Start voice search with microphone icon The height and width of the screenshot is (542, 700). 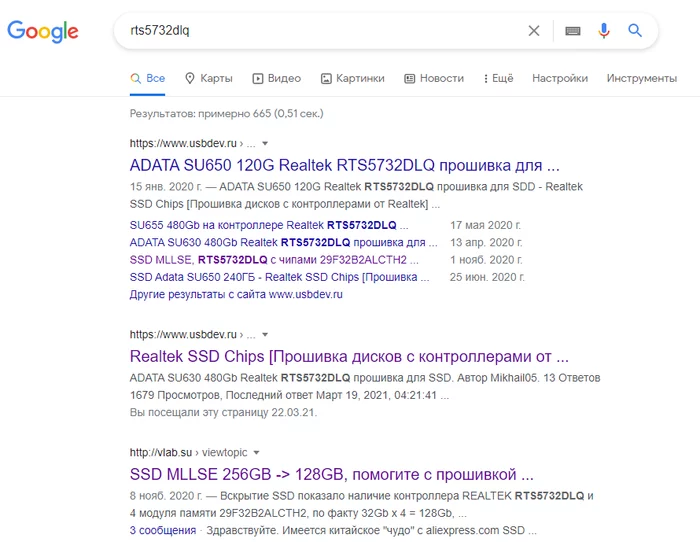tap(604, 31)
